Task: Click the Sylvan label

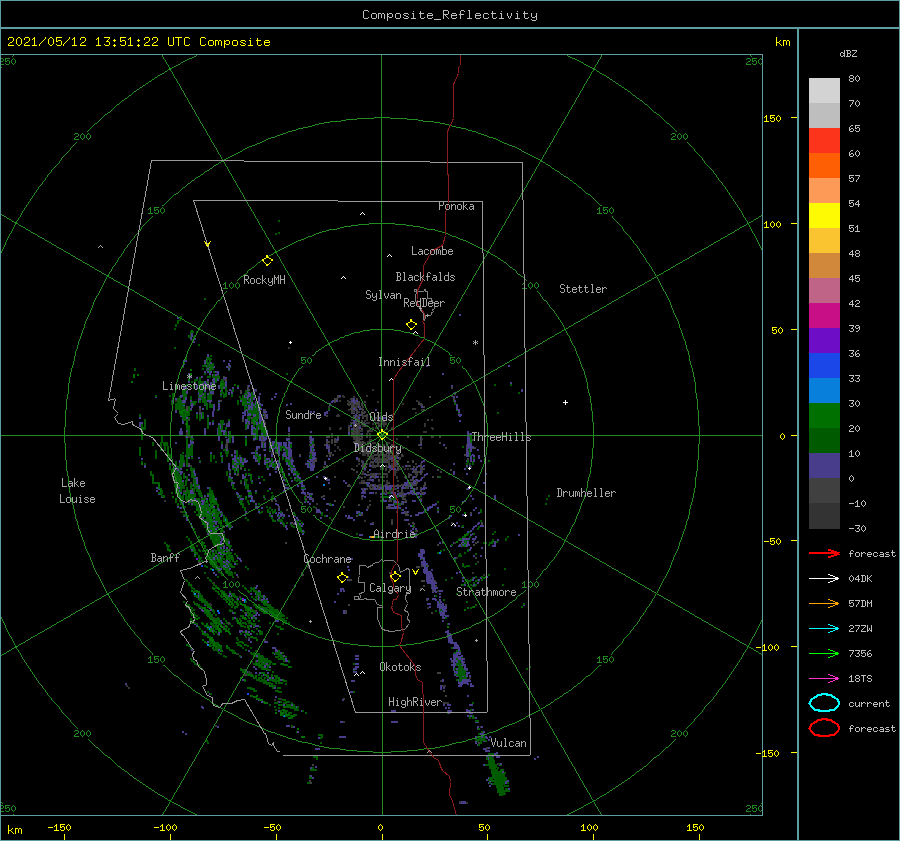Action: pos(383,295)
